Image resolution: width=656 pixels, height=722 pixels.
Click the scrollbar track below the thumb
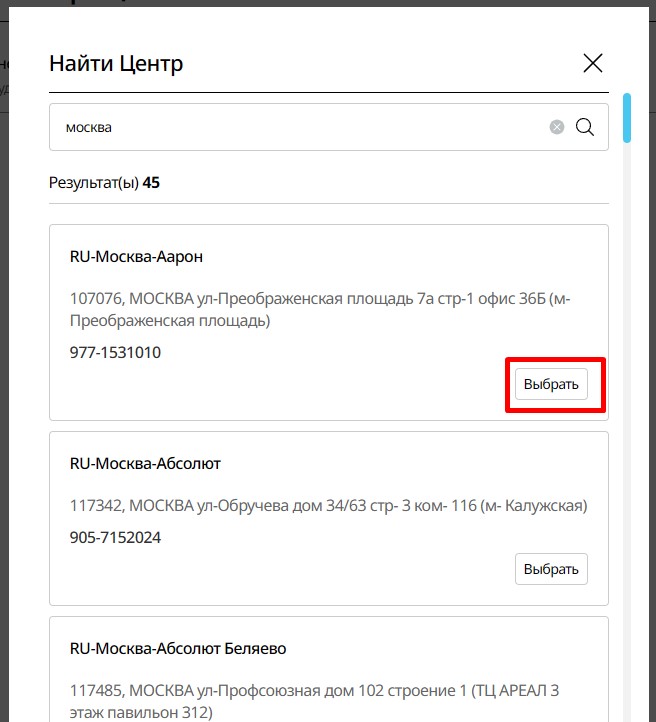point(627,400)
